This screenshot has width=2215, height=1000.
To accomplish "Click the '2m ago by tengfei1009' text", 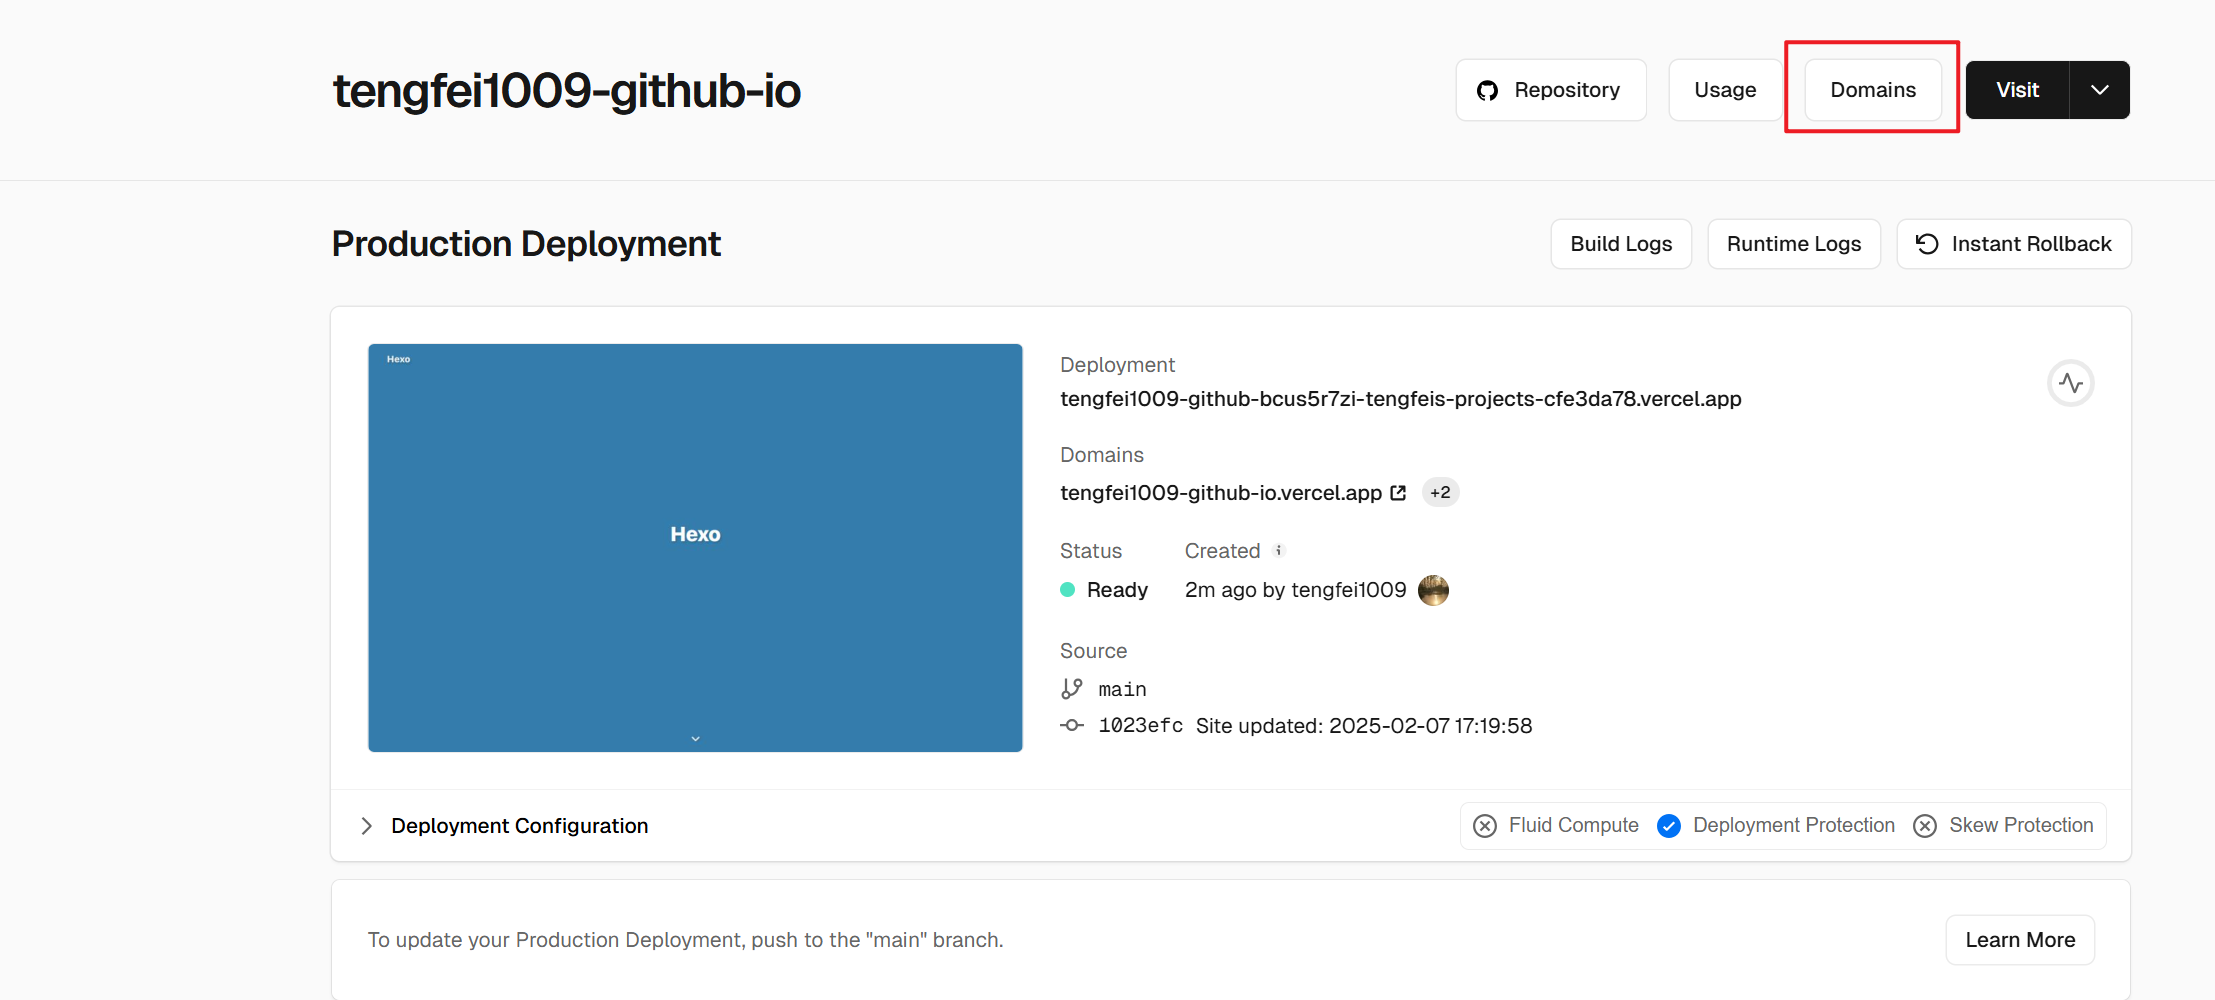I will (x=1296, y=590).
